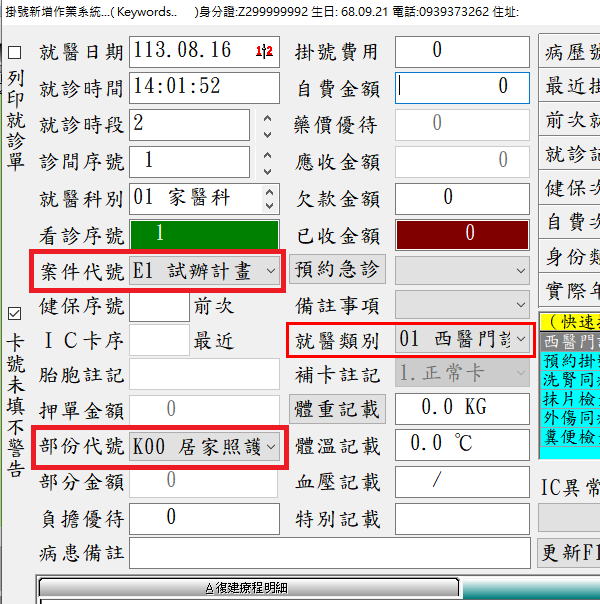Enable the 列印就診單 checkbox
Image resolution: width=600 pixels, height=604 pixels.
14,53
